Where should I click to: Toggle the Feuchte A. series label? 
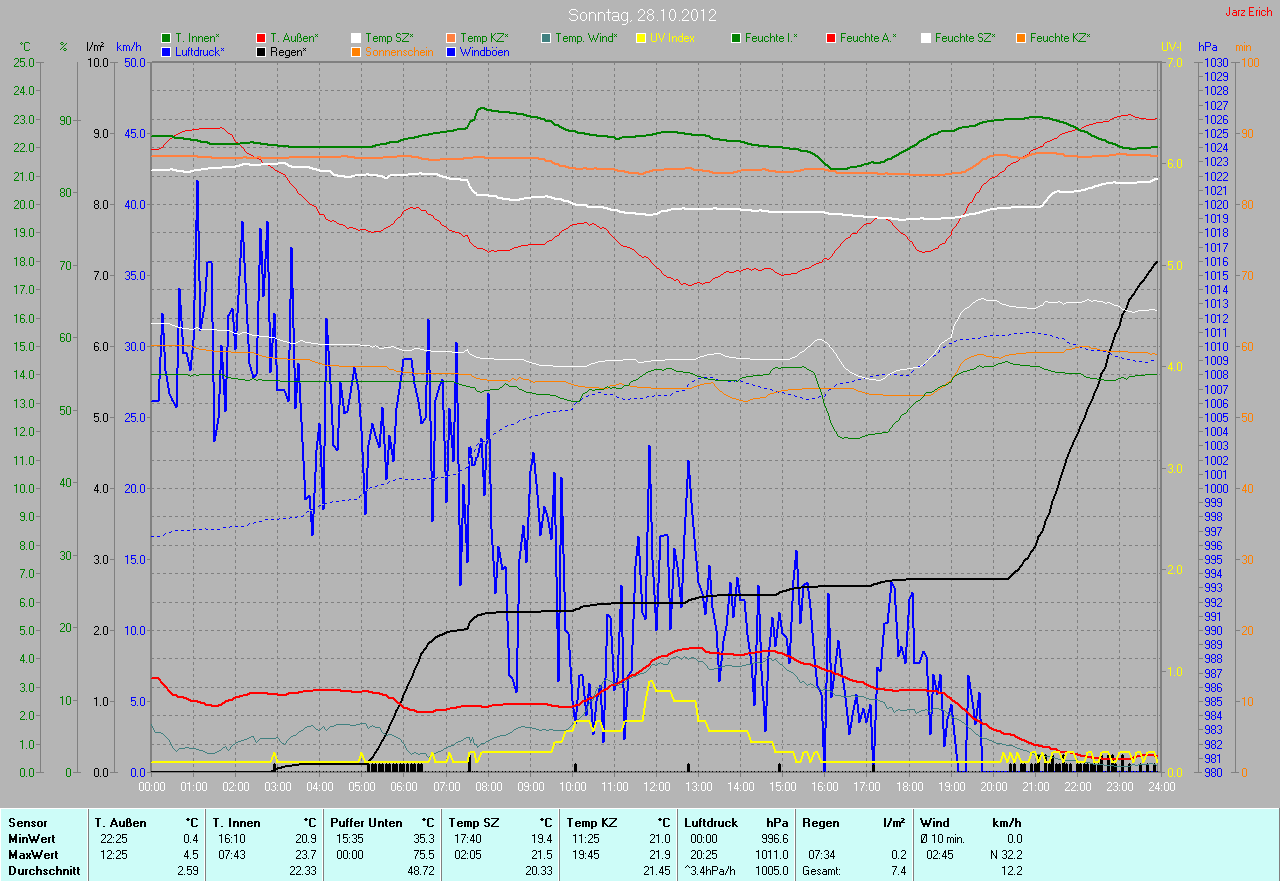tap(867, 38)
